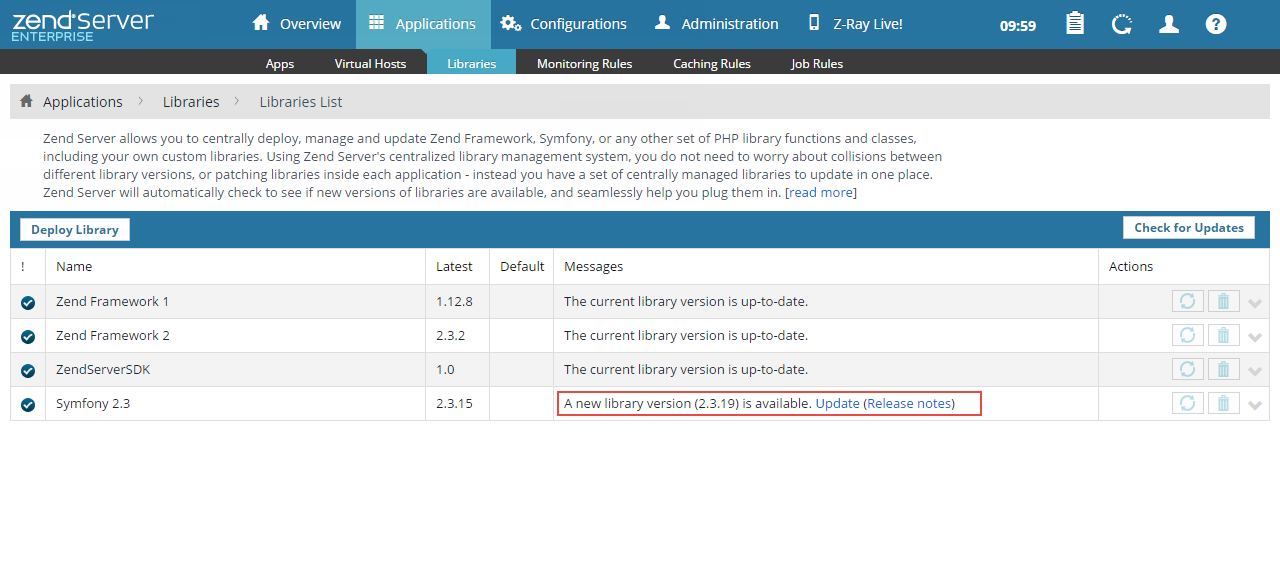Screen dimensions: 1280x569
Task: Click the restart server circular icon
Action: coord(1122,24)
